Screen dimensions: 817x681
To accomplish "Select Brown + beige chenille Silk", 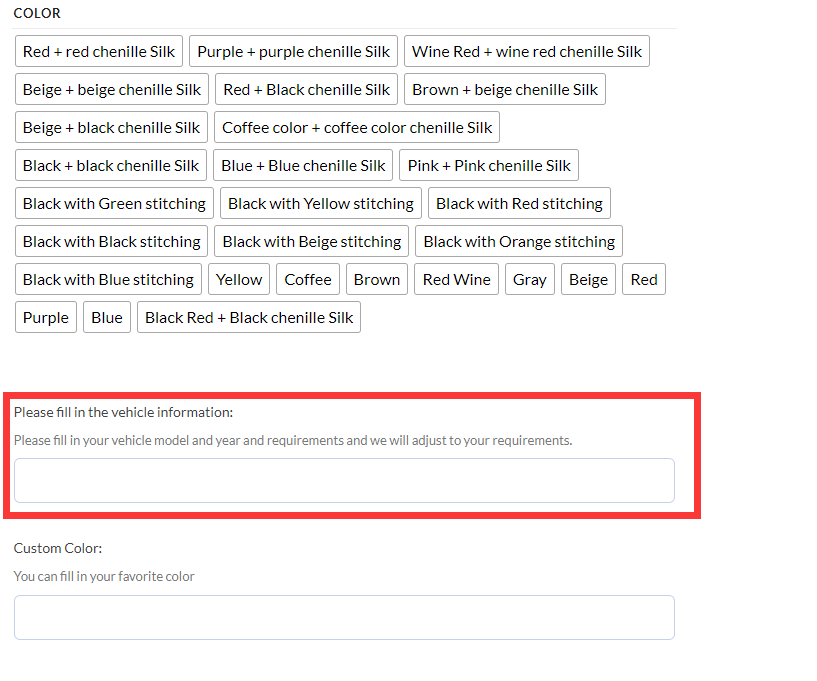I will click(504, 90).
